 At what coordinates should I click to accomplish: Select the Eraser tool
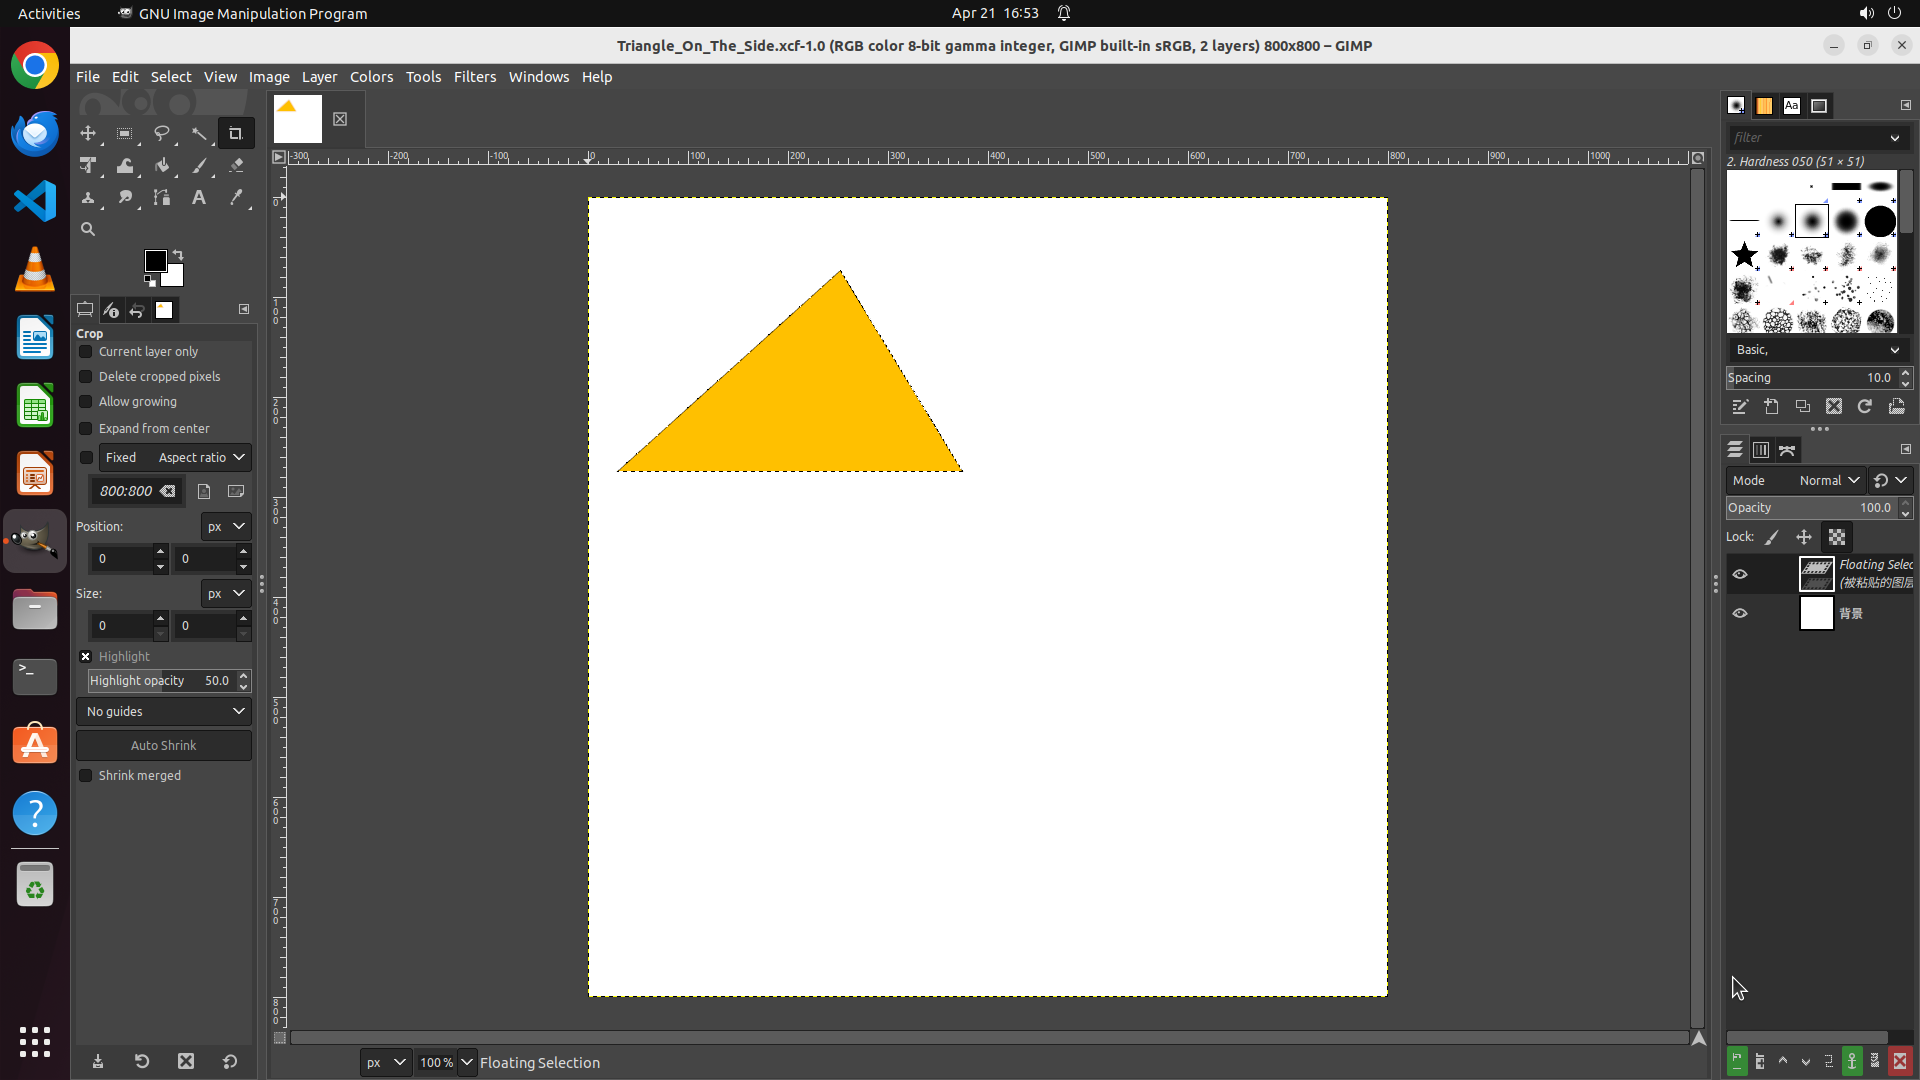point(236,165)
